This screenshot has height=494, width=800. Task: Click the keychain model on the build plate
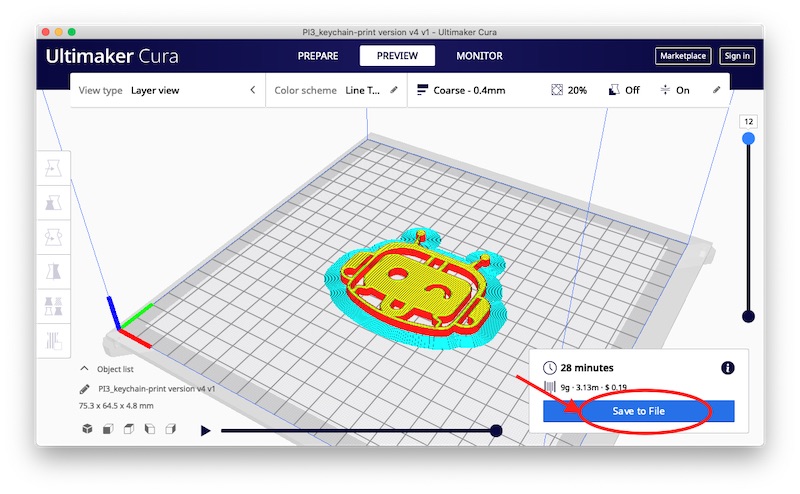[416, 291]
